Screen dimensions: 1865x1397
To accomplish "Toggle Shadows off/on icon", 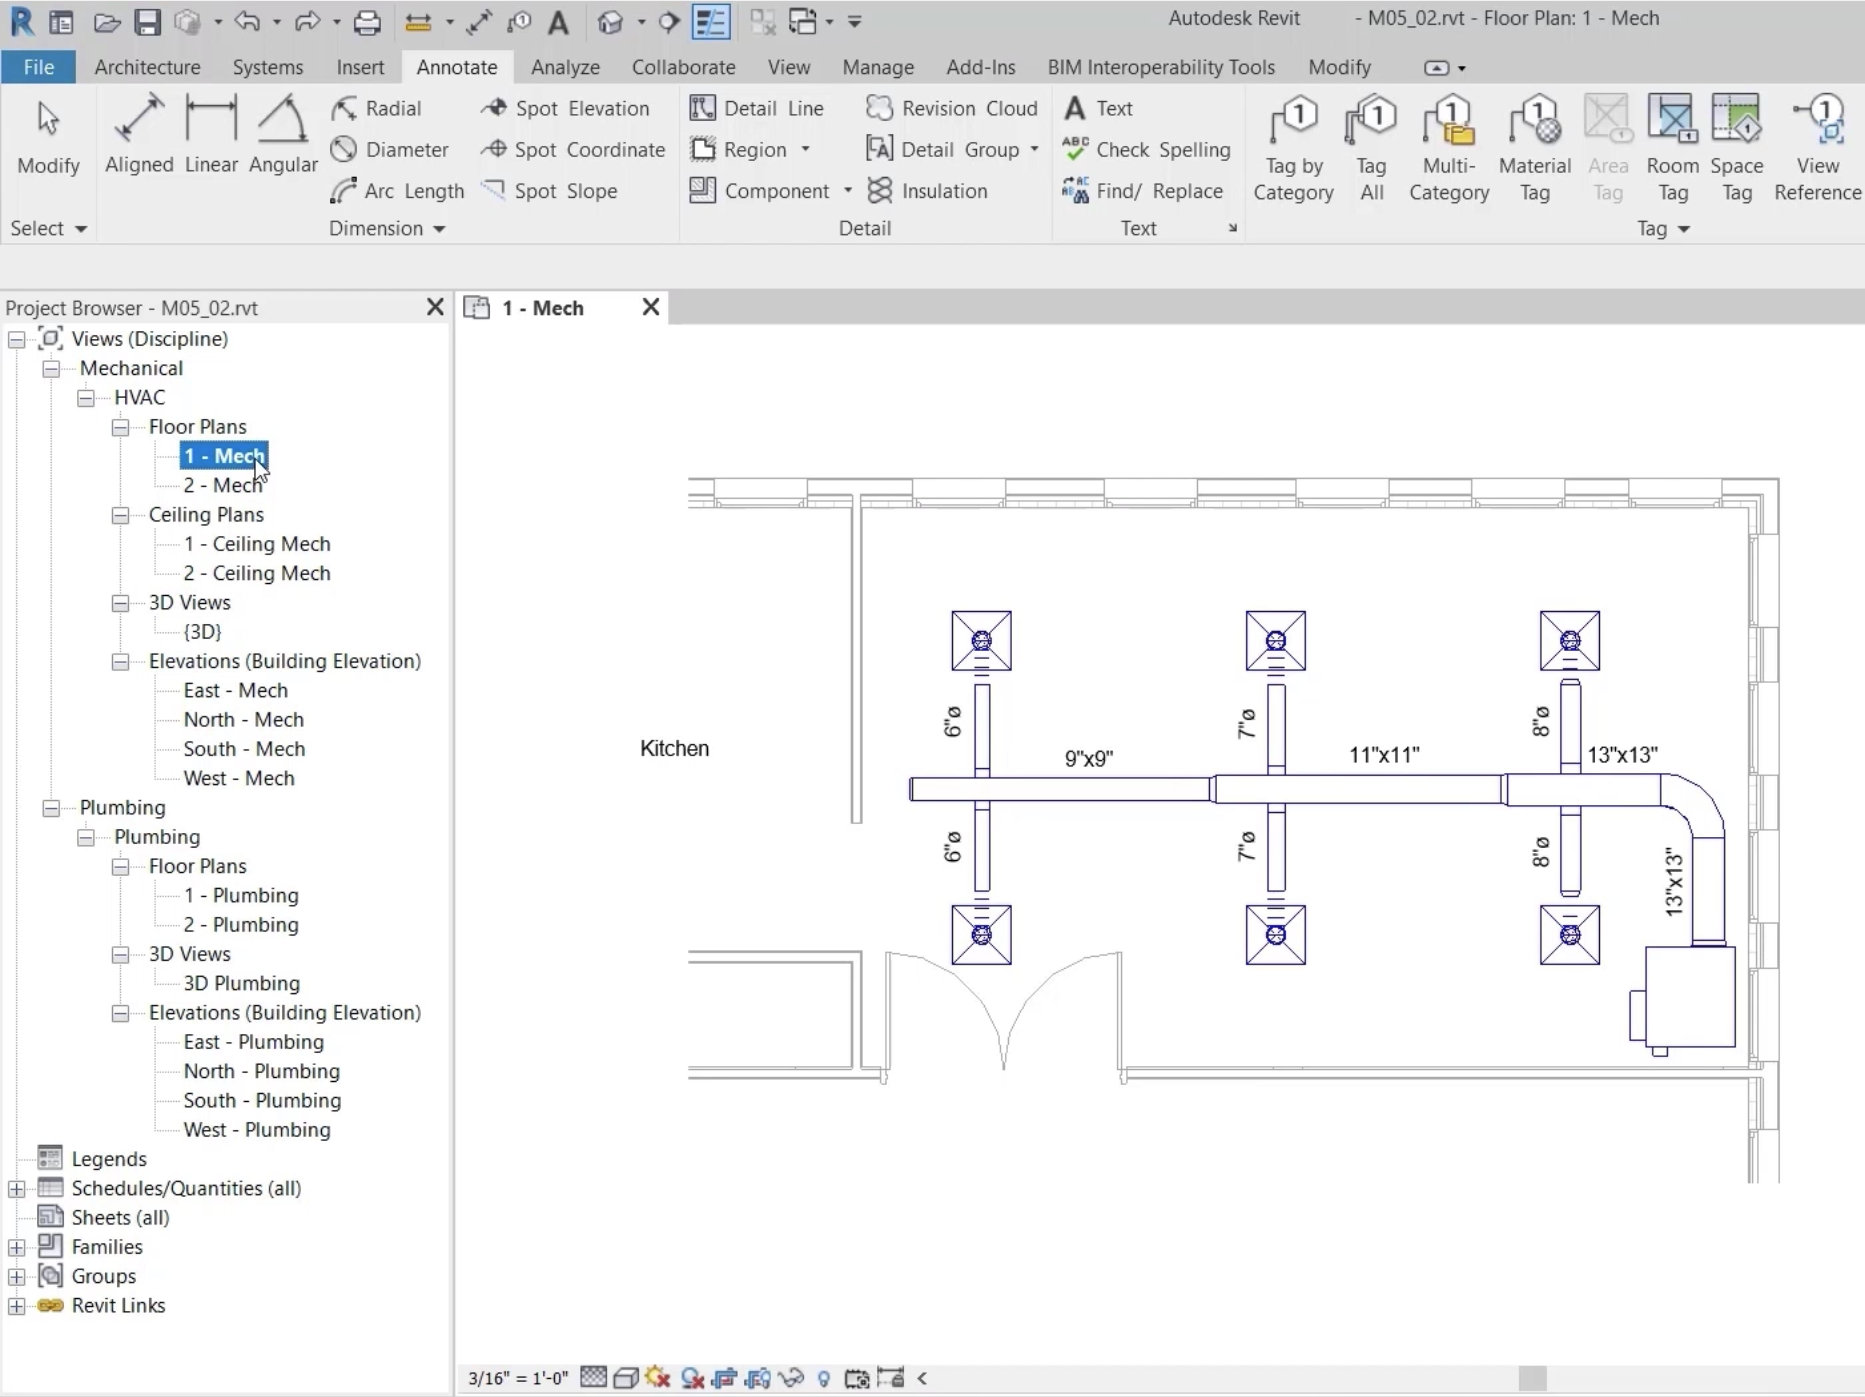I will coord(692,1378).
